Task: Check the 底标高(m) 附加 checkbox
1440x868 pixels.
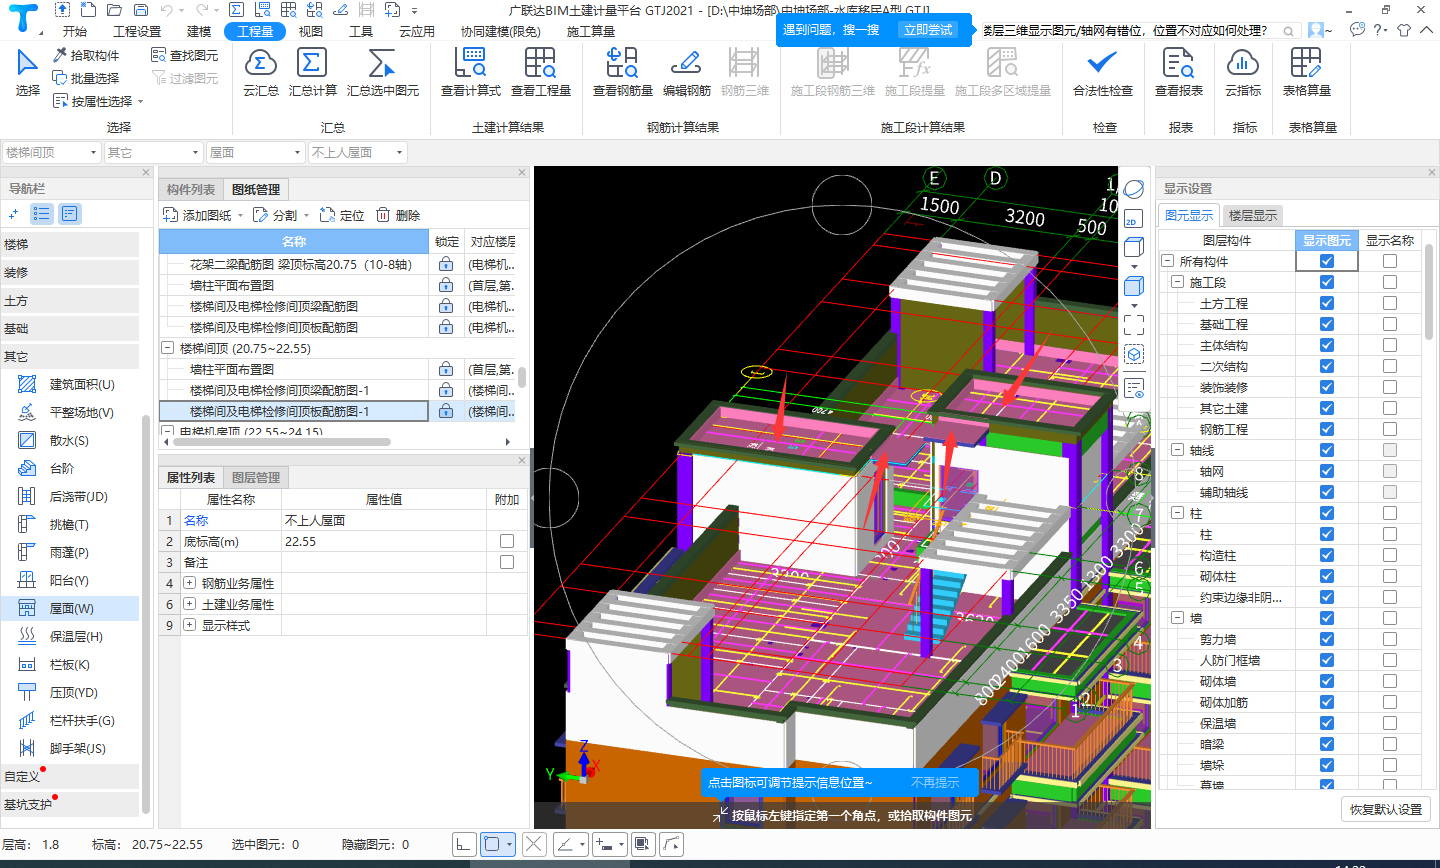Action: pos(507,541)
